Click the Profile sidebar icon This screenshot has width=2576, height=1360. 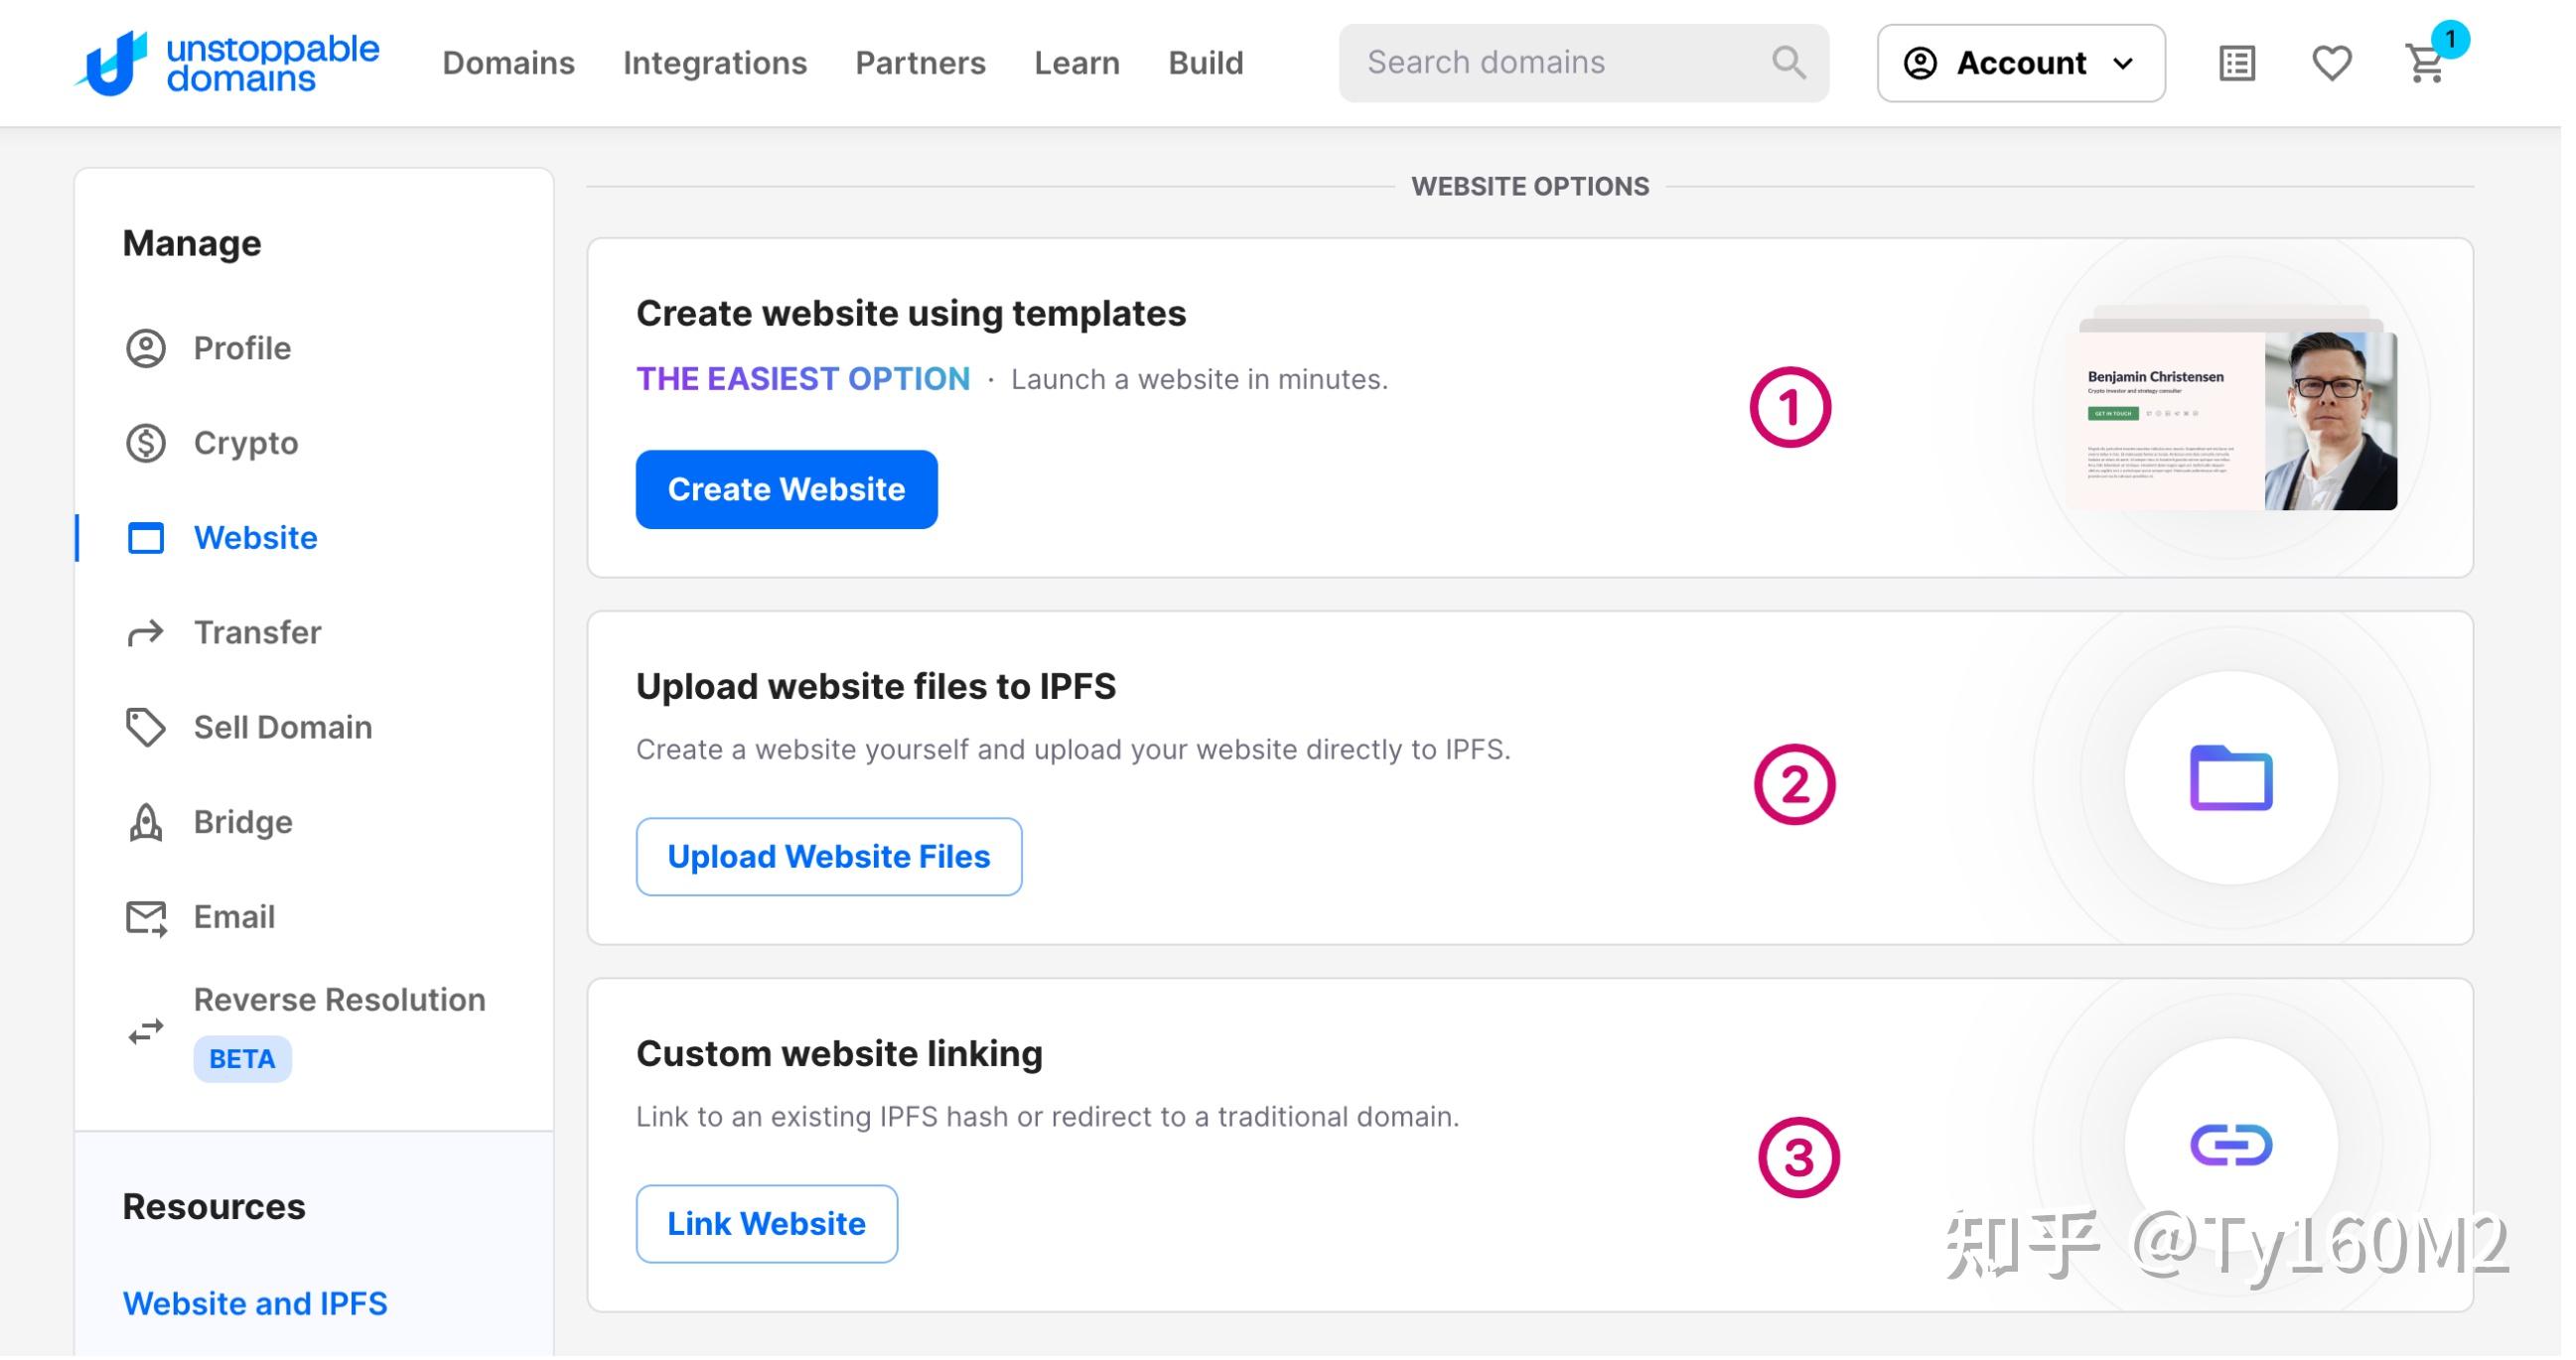pos(146,349)
